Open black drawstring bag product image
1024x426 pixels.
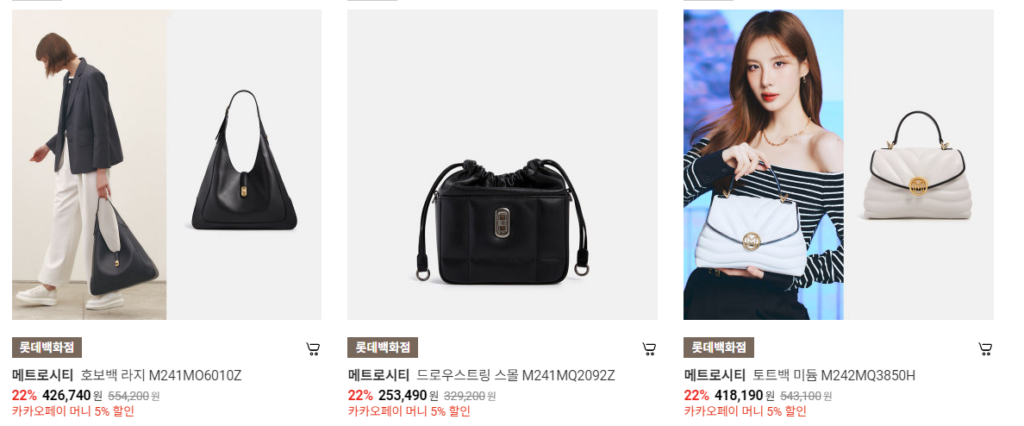click(502, 164)
